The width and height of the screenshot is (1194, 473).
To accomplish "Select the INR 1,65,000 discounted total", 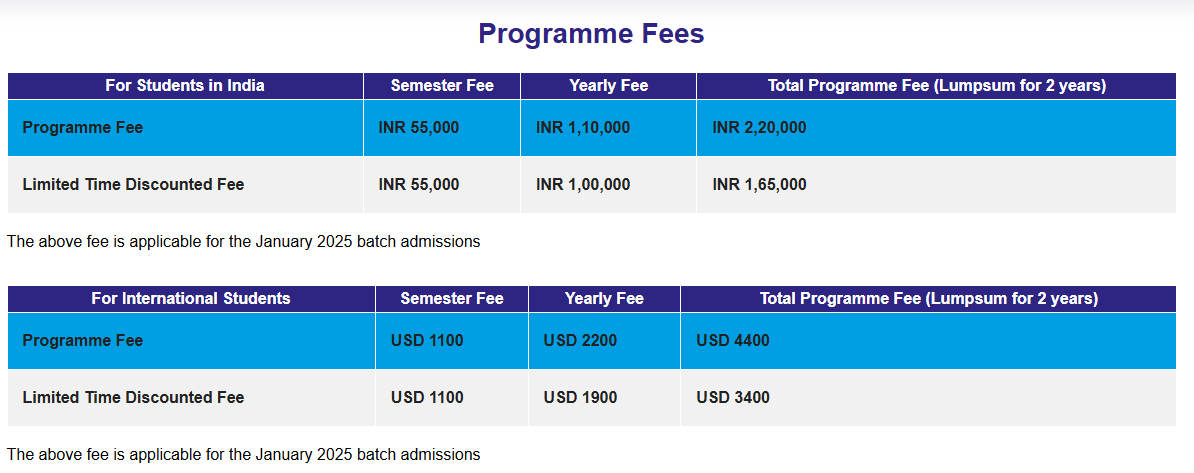I will click(759, 185).
